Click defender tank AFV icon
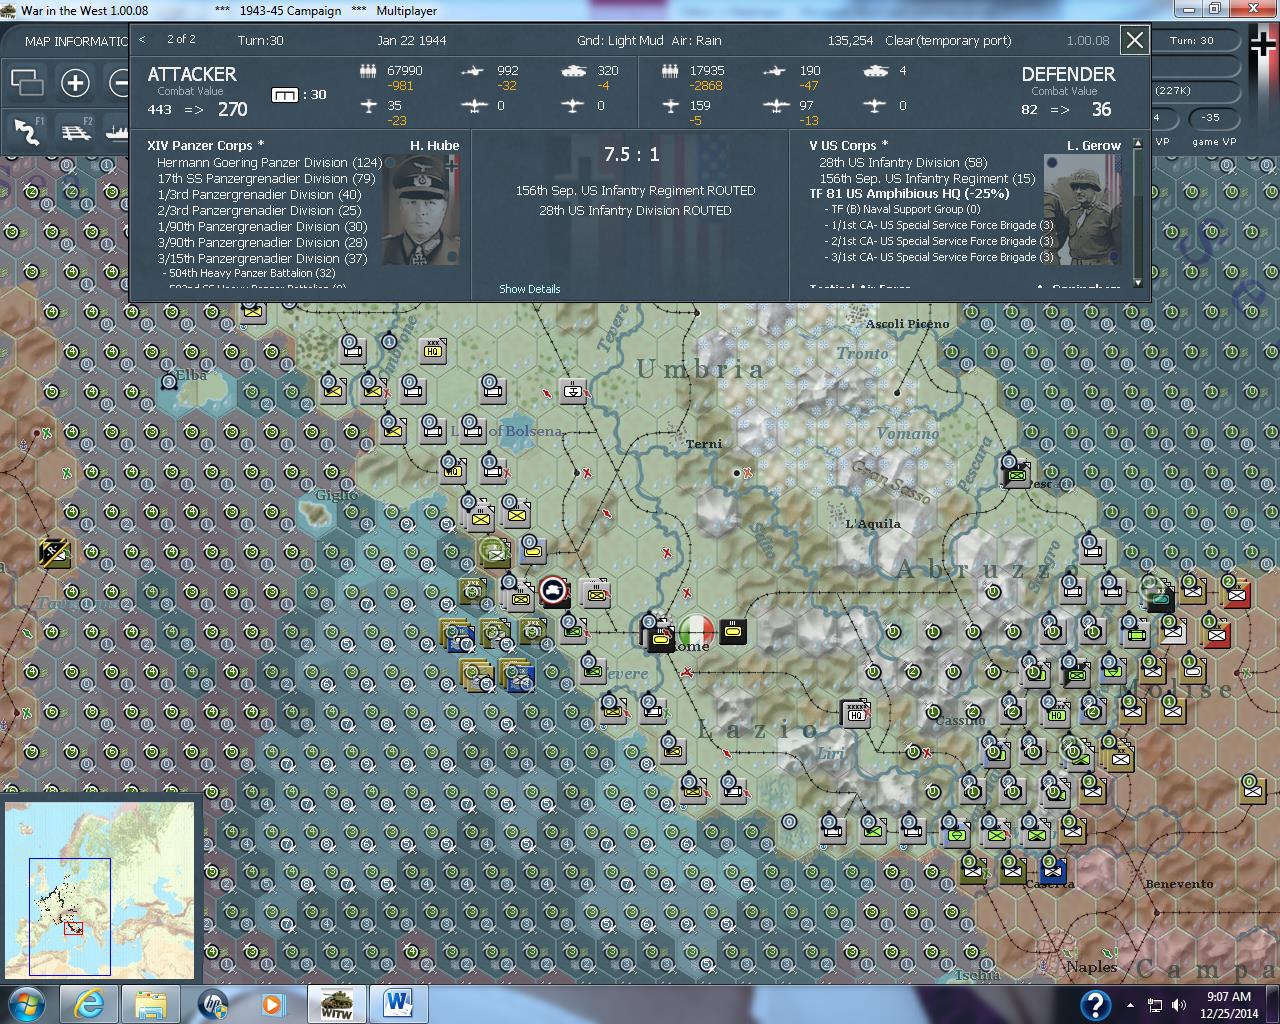The width and height of the screenshot is (1280, 1024). pyautogui.click(x=875, y=71)
